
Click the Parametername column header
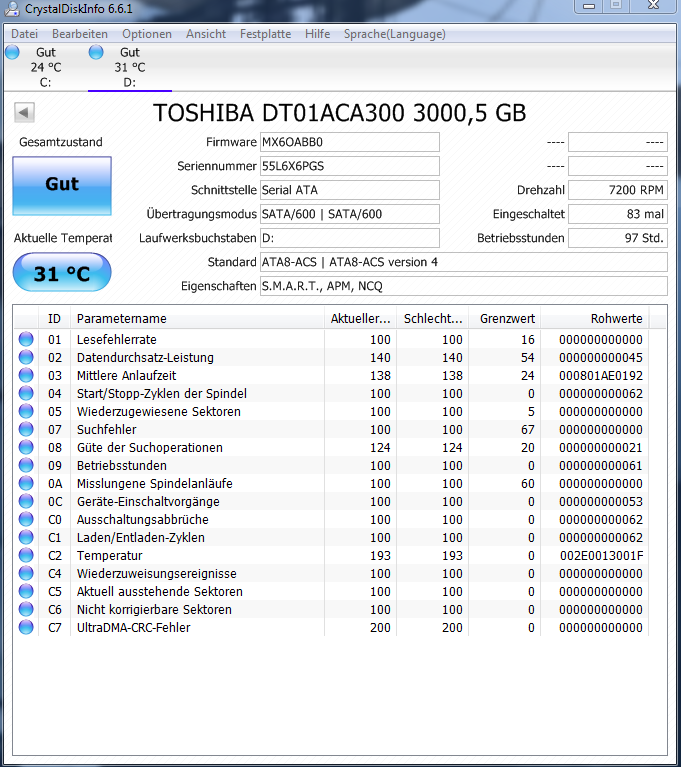pyautogui.click(x=197, y=319)
